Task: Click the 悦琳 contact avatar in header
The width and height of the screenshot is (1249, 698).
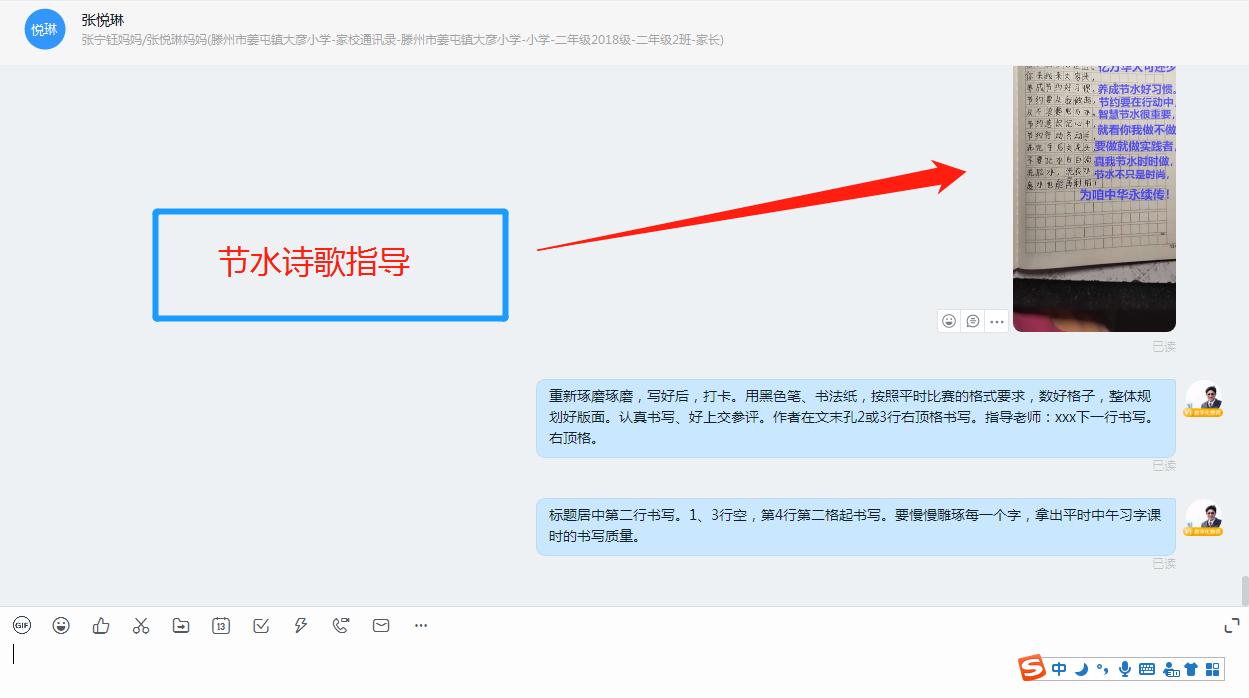Action: point(44,29)
